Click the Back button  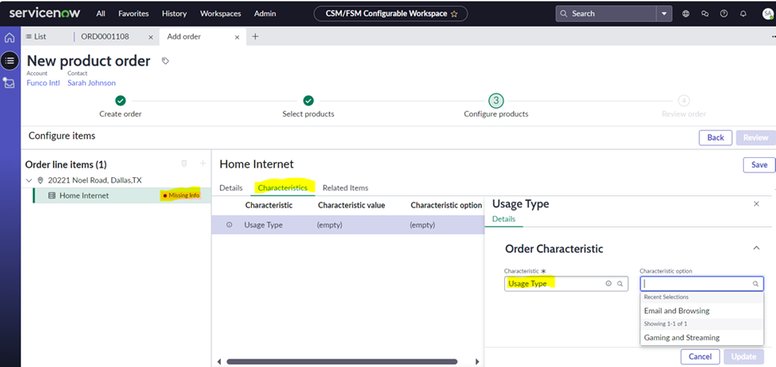[715, 138]
